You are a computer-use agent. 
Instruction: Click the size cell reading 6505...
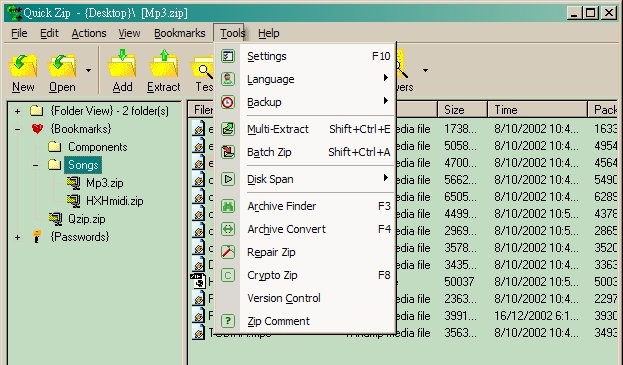(460, 197)
